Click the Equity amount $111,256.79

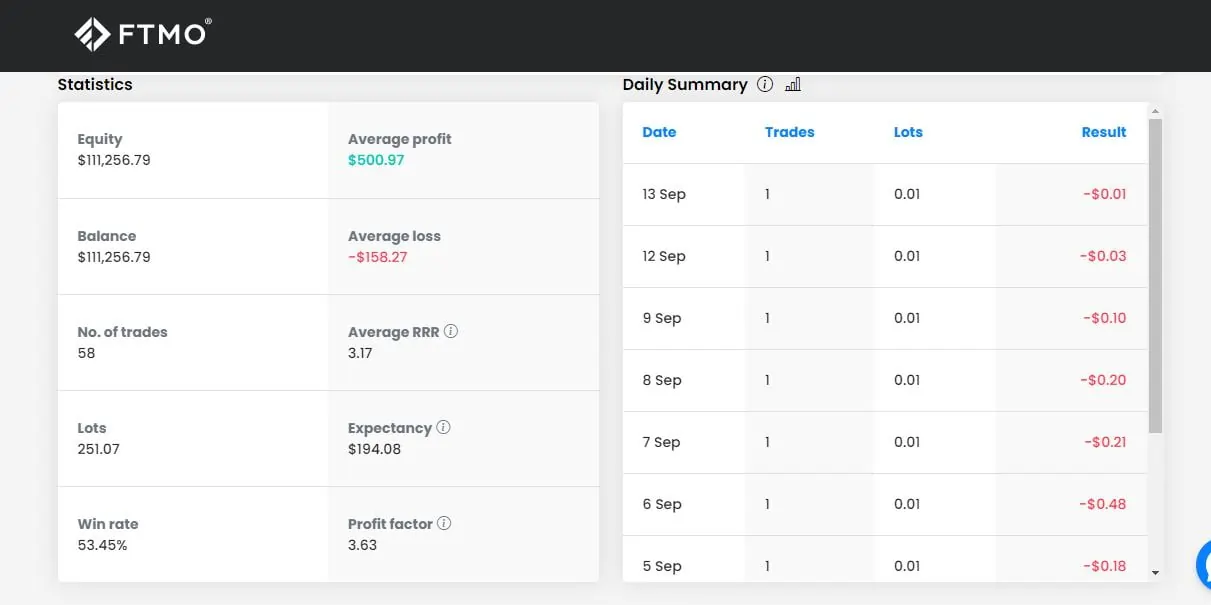click(114, 160)
